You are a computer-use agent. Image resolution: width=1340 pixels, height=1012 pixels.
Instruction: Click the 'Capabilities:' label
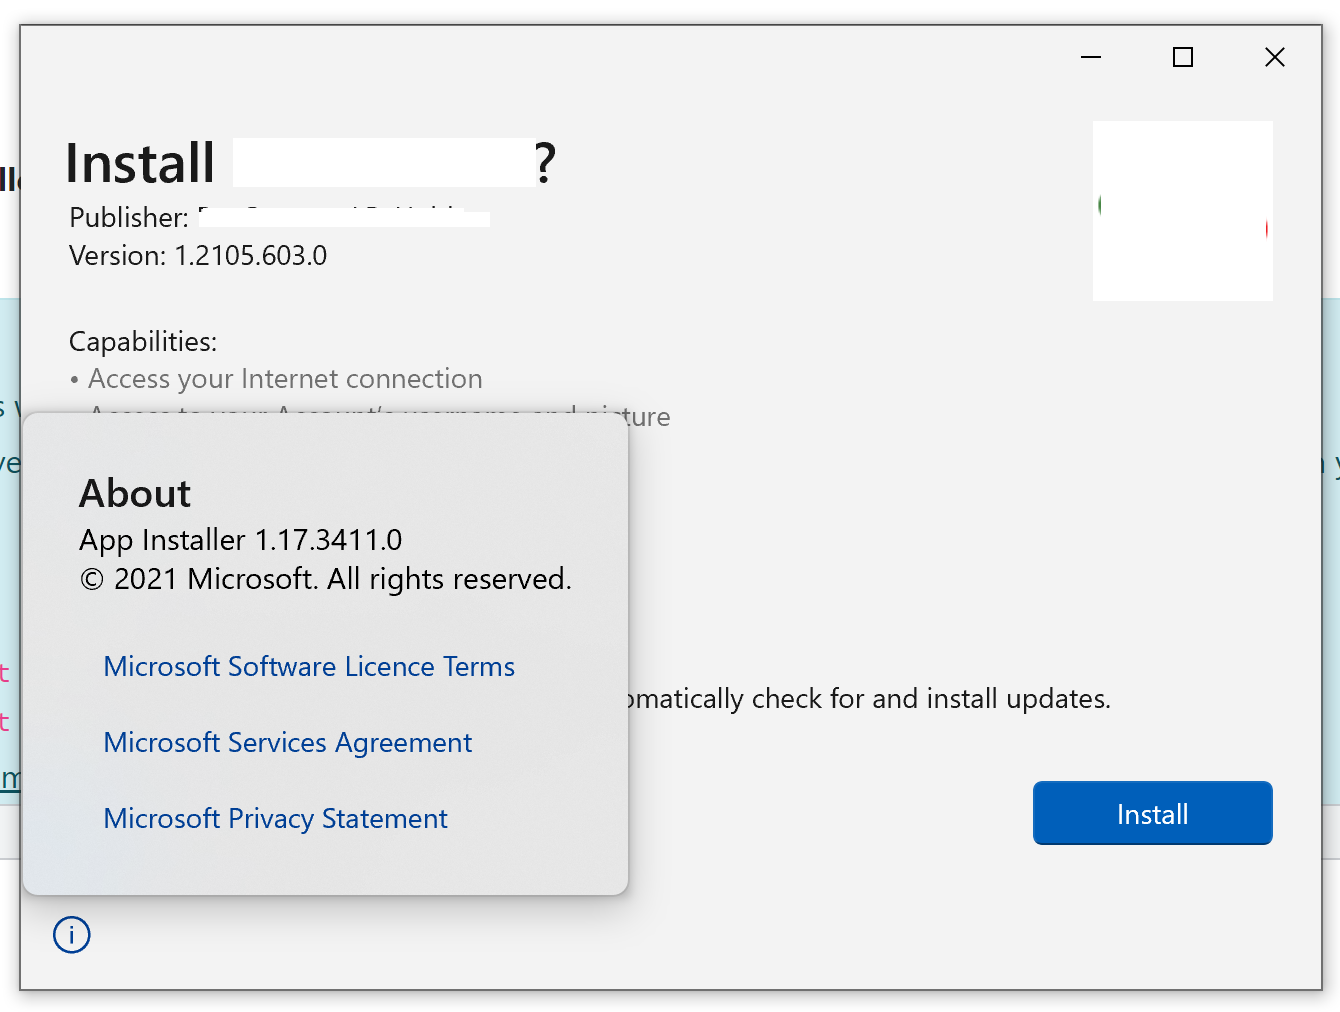point(143,342)
